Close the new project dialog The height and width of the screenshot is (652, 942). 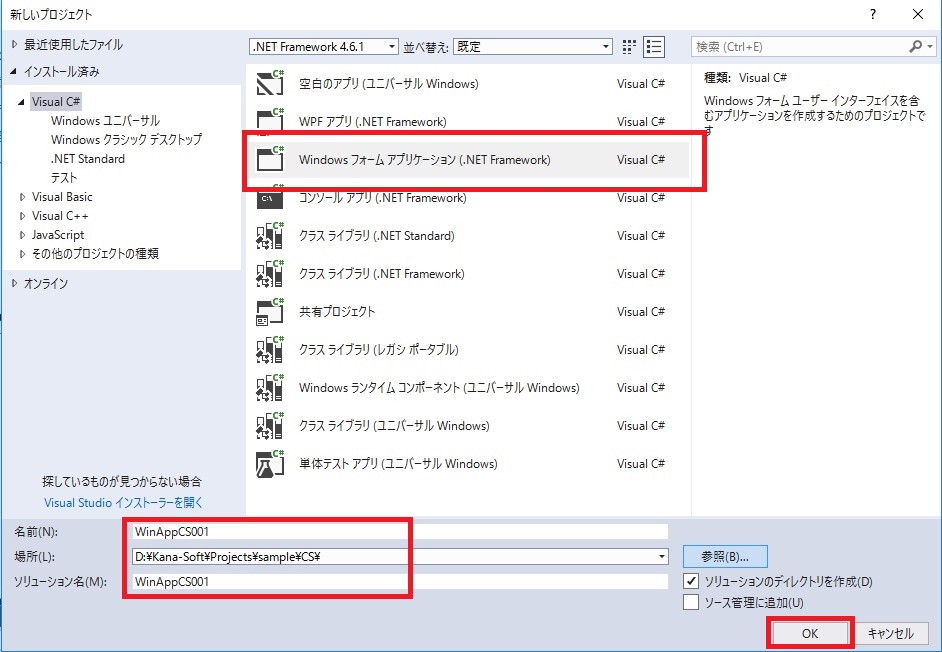[x=917, y=14]
